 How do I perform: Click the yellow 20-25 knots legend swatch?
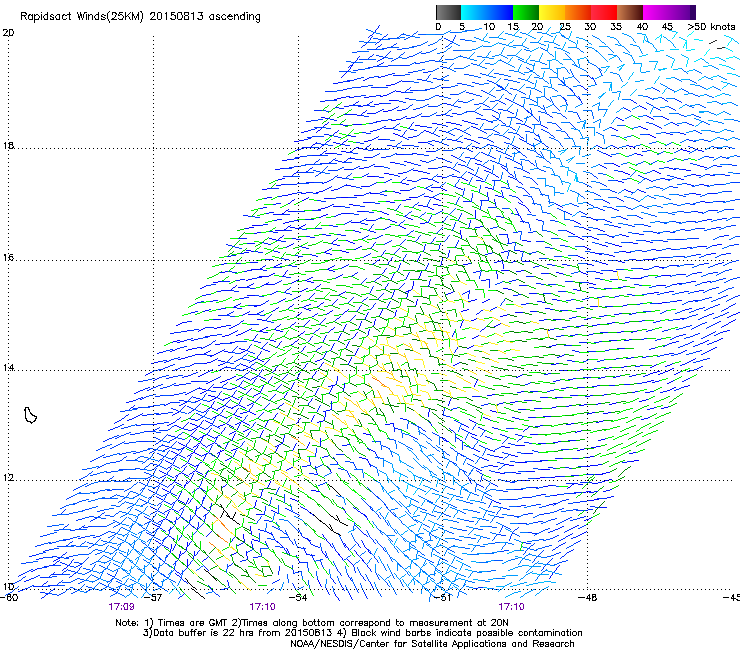(552, 12)
